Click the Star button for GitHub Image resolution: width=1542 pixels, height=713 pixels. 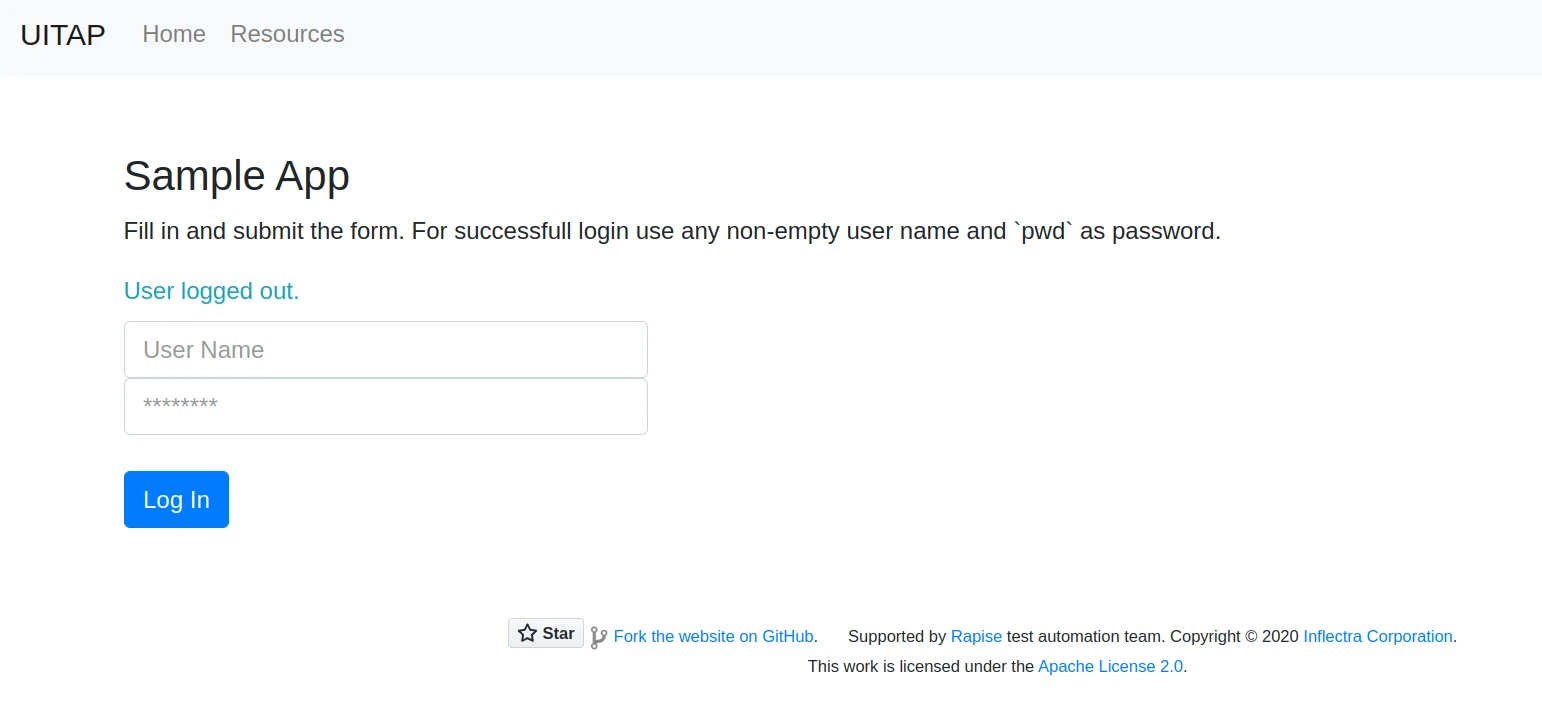point(545,632)
